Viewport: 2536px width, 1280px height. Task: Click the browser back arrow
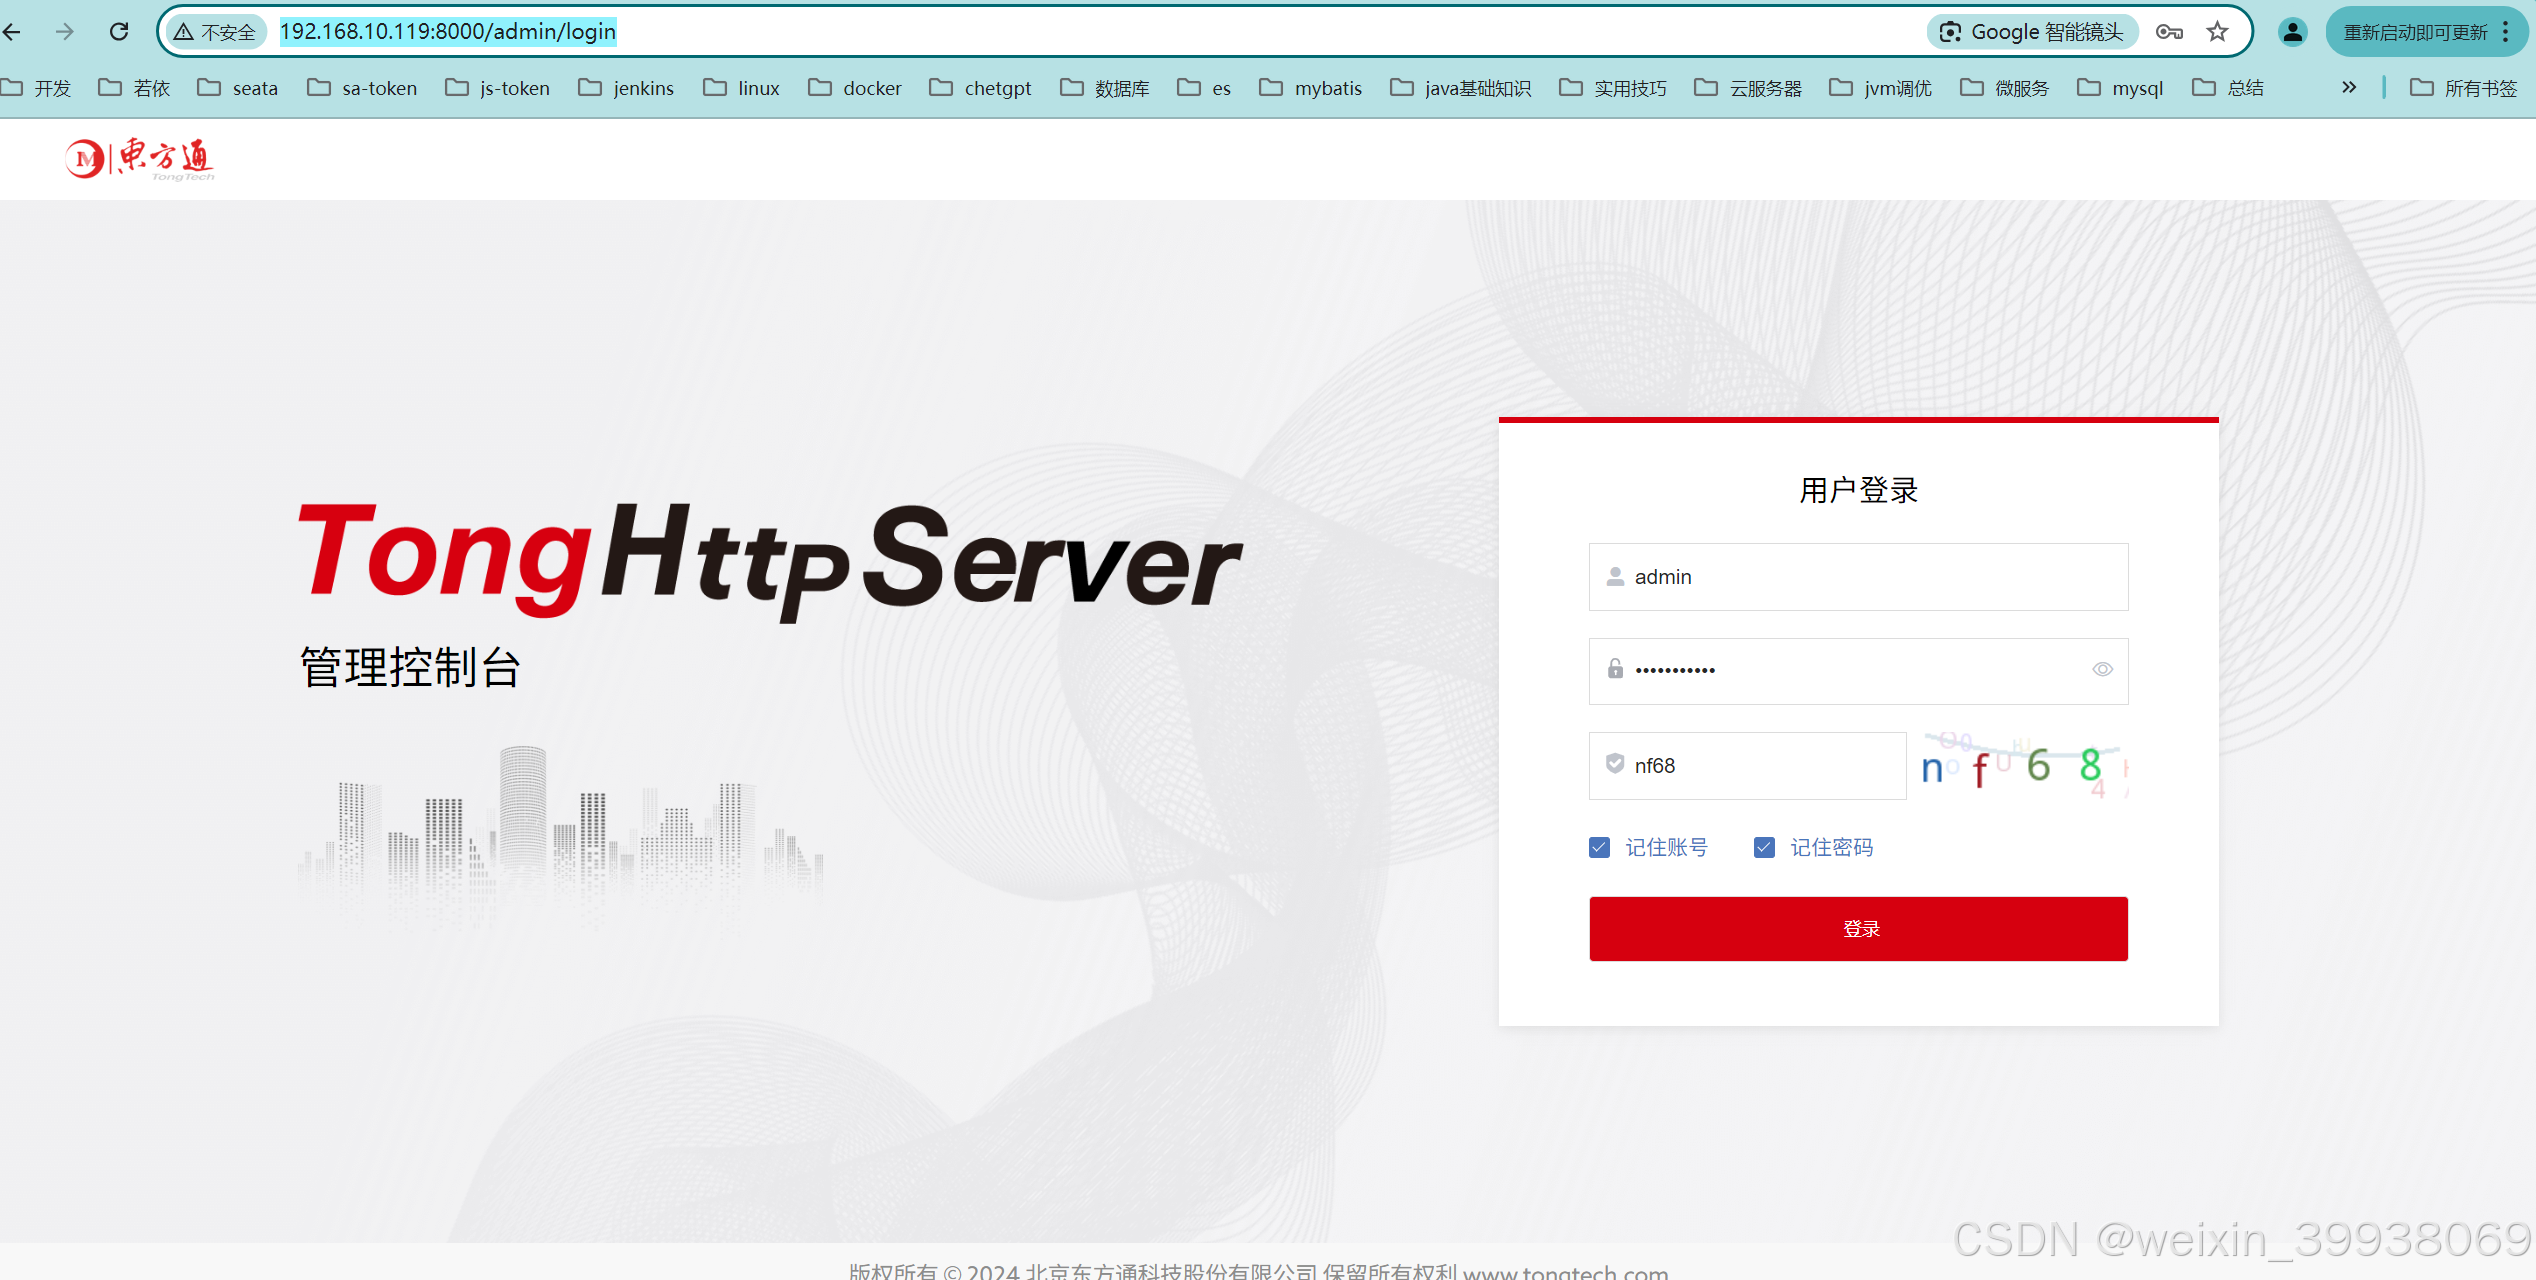(12, 32)
